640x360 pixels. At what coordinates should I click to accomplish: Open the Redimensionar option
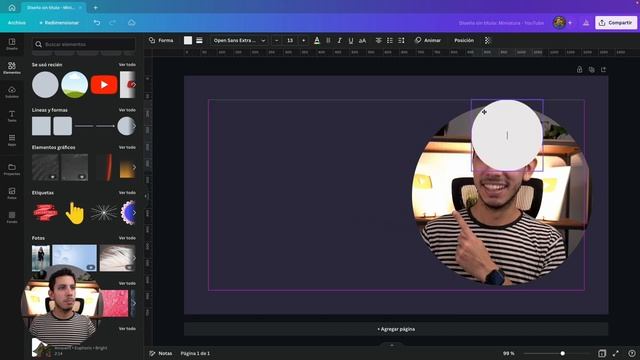(x=59, y=23)
